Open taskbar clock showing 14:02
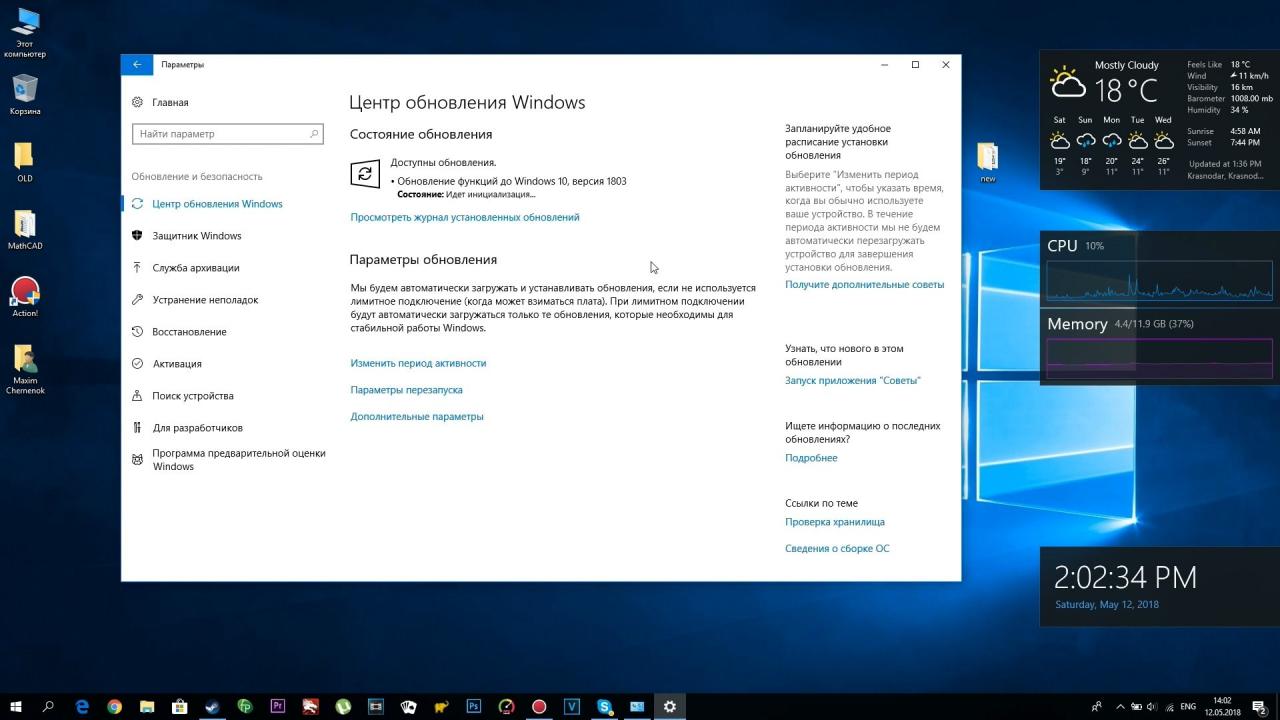 (x=1222, y=706)
